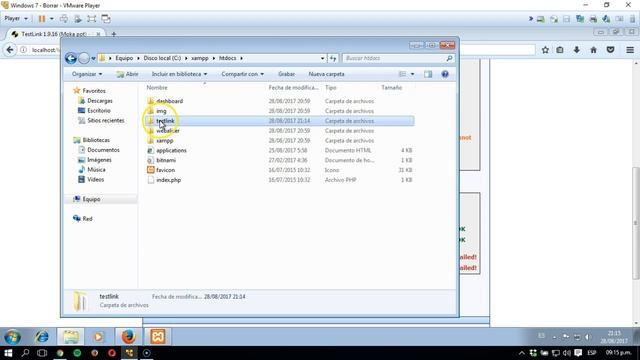640x360 pixels.
Task: Click Firefox back button
Action: (x=10, y=50)
